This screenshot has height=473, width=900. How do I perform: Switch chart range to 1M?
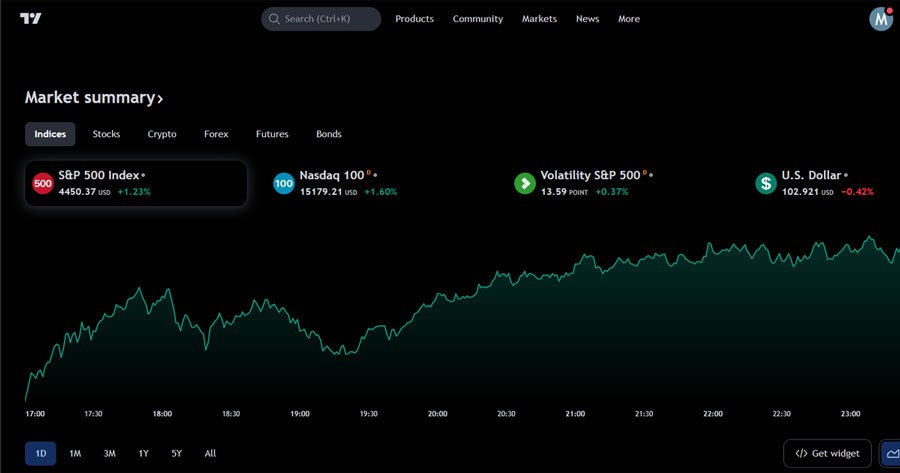75,453
